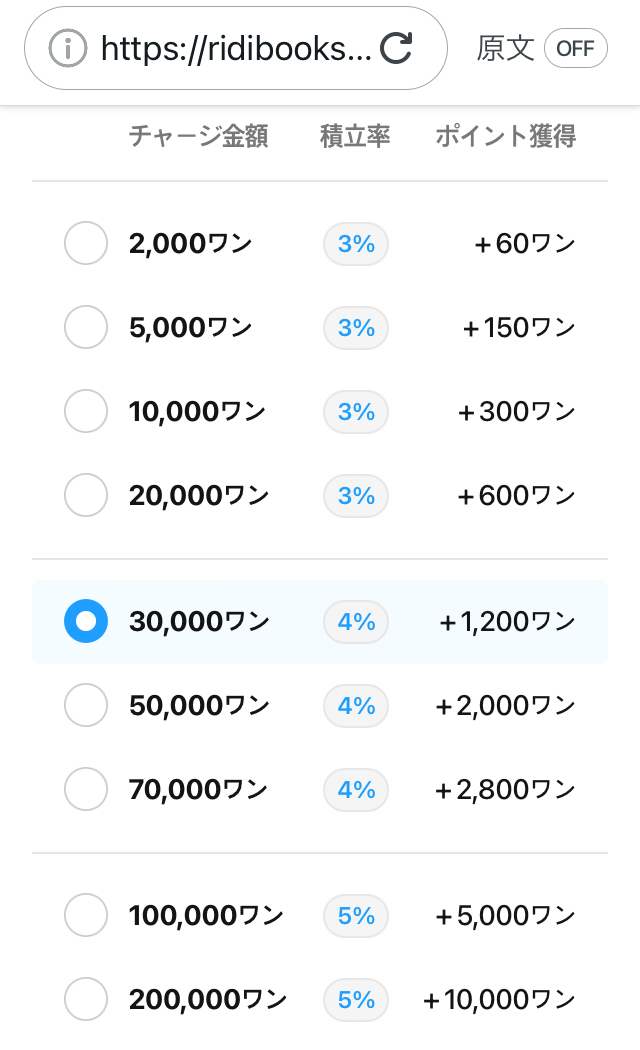The width and height of the screenshot is (640, 1050).
Task: Reload the page with the refresh icon
Action: (397, 48)
